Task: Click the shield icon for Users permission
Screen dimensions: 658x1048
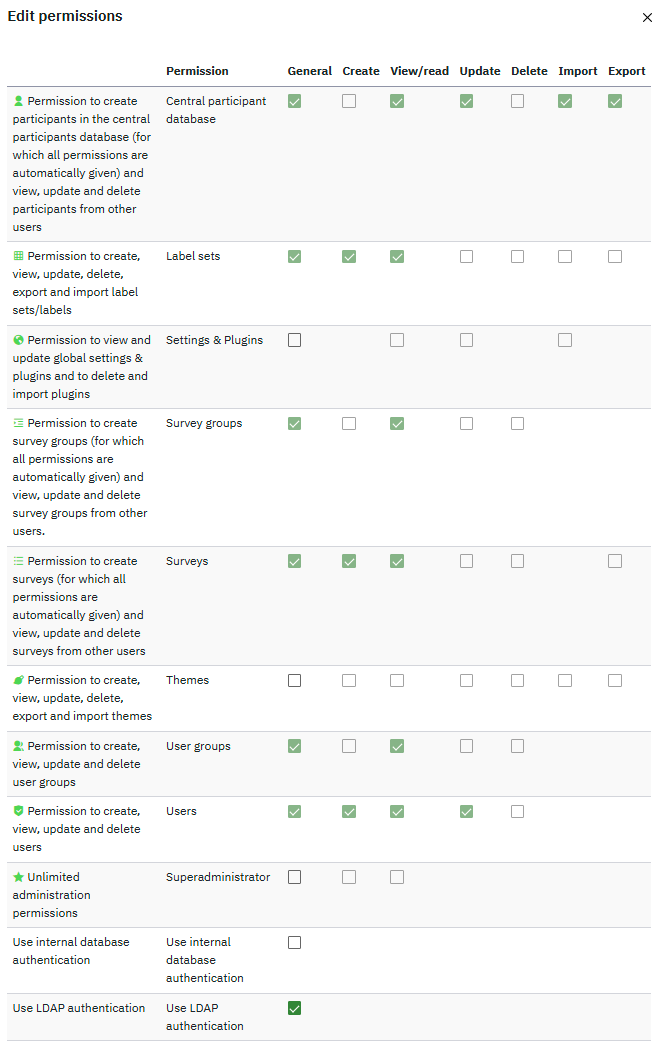Action: point(18,811)
